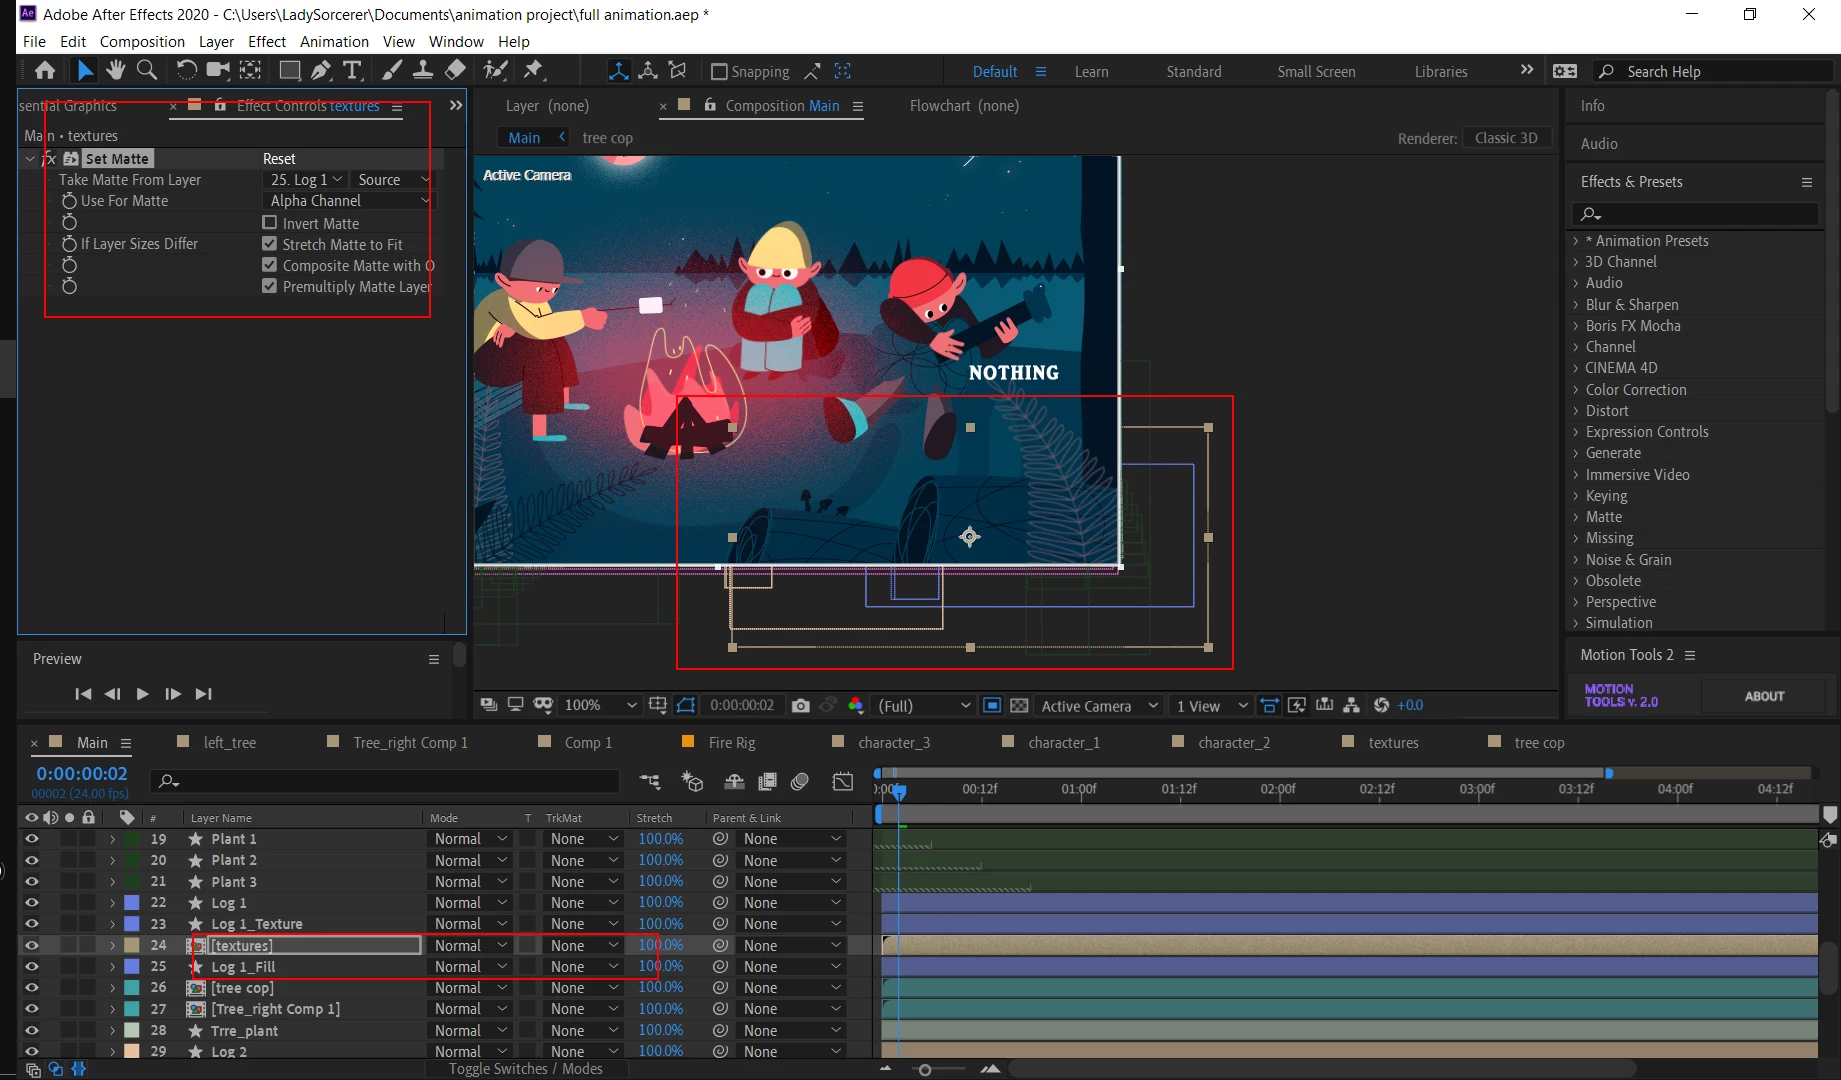Uncheck Premultiply Matte Layer
Image resolution: width=1841 pixels, height=1080 pixels.
[x=269, y=286]
